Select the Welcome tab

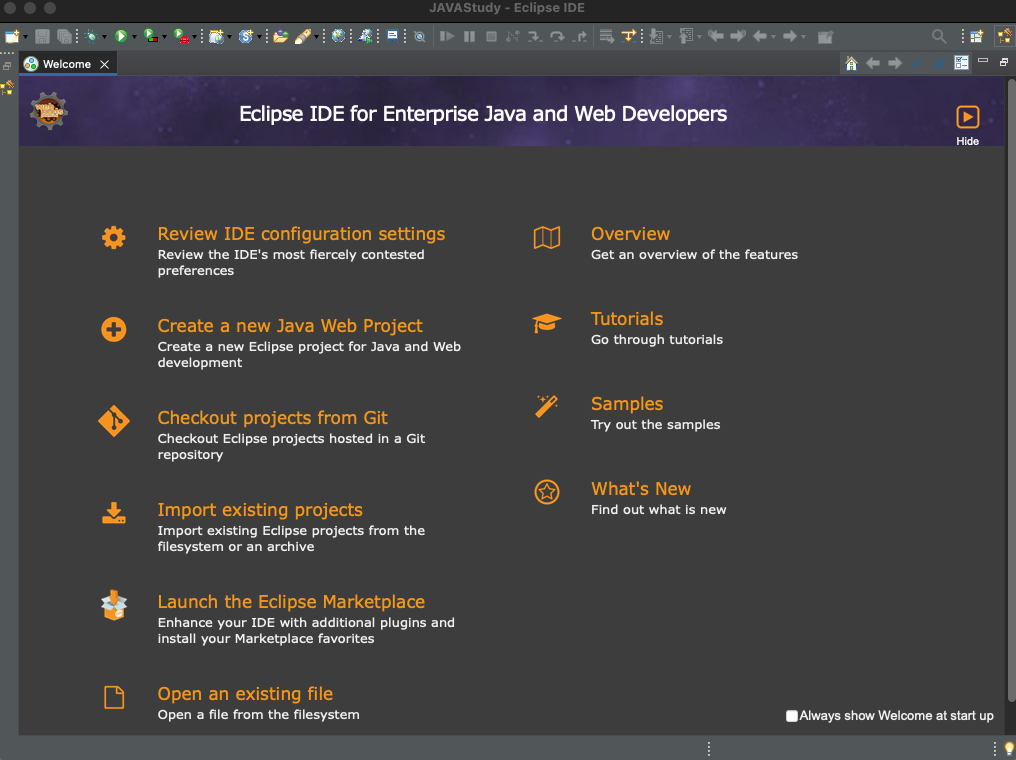(x=67, y=64)
